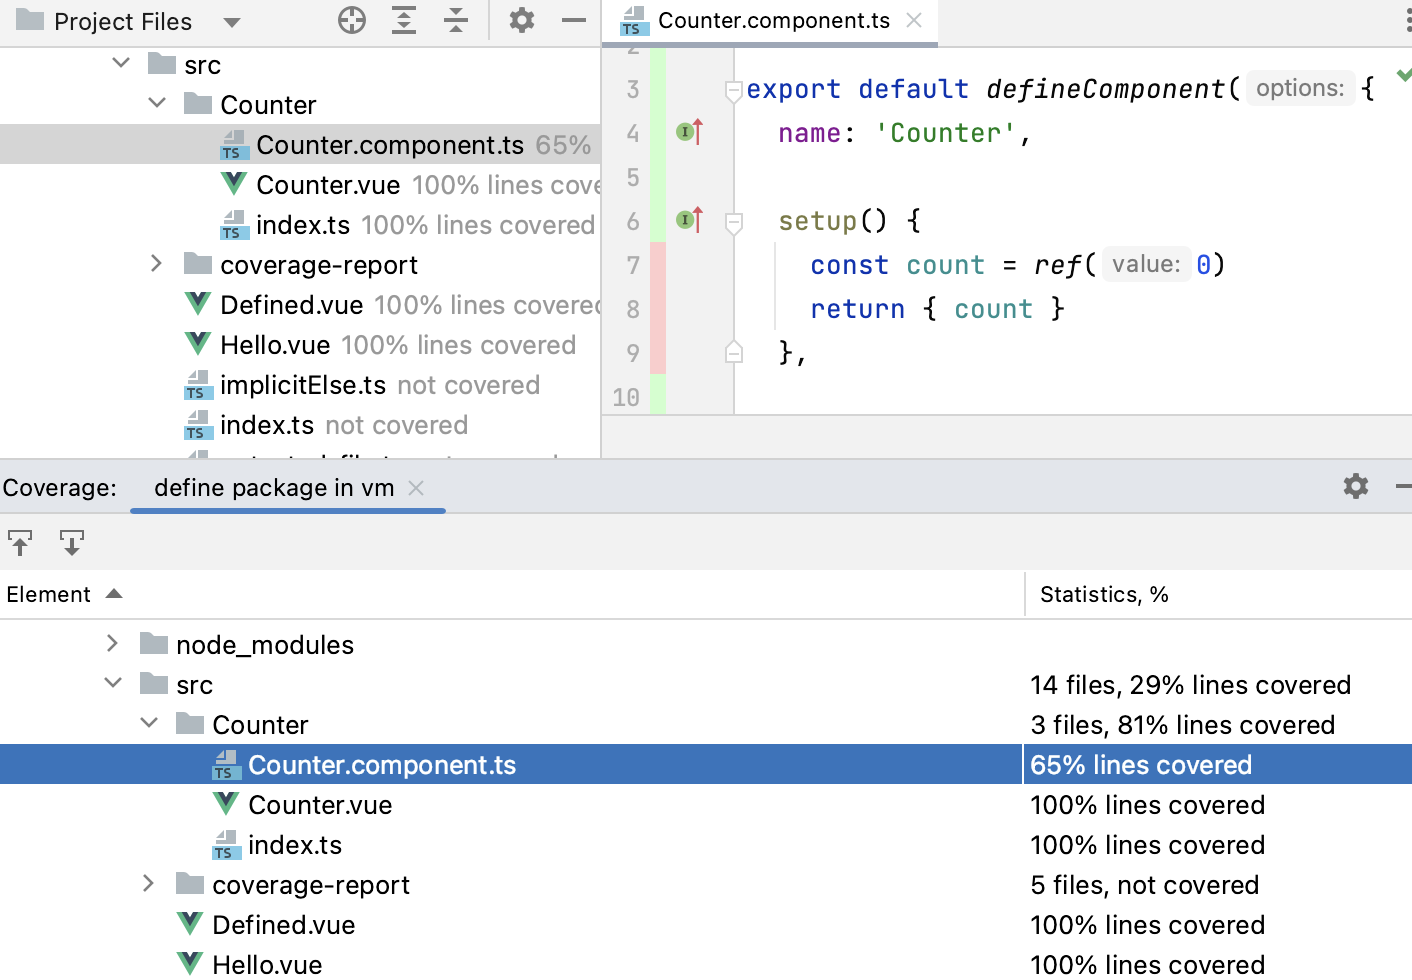Open Coverage panel settings gear
Image resolution: width=1412 pixels, height=980 pixels.
[1356, 486]
